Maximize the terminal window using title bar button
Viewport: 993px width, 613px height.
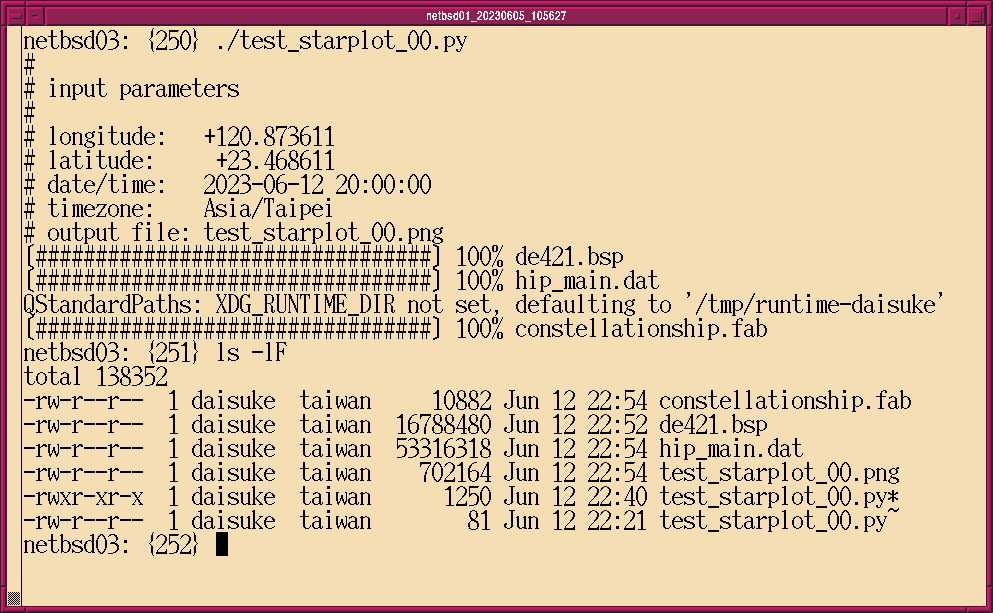pos(976,15)
